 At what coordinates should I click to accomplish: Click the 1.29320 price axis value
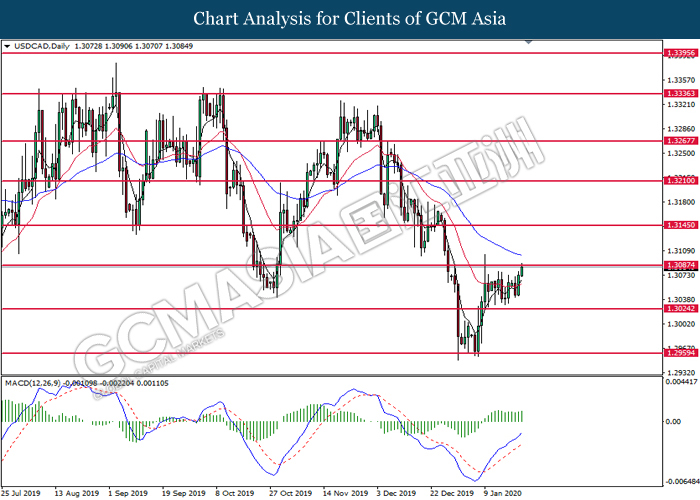681,372
